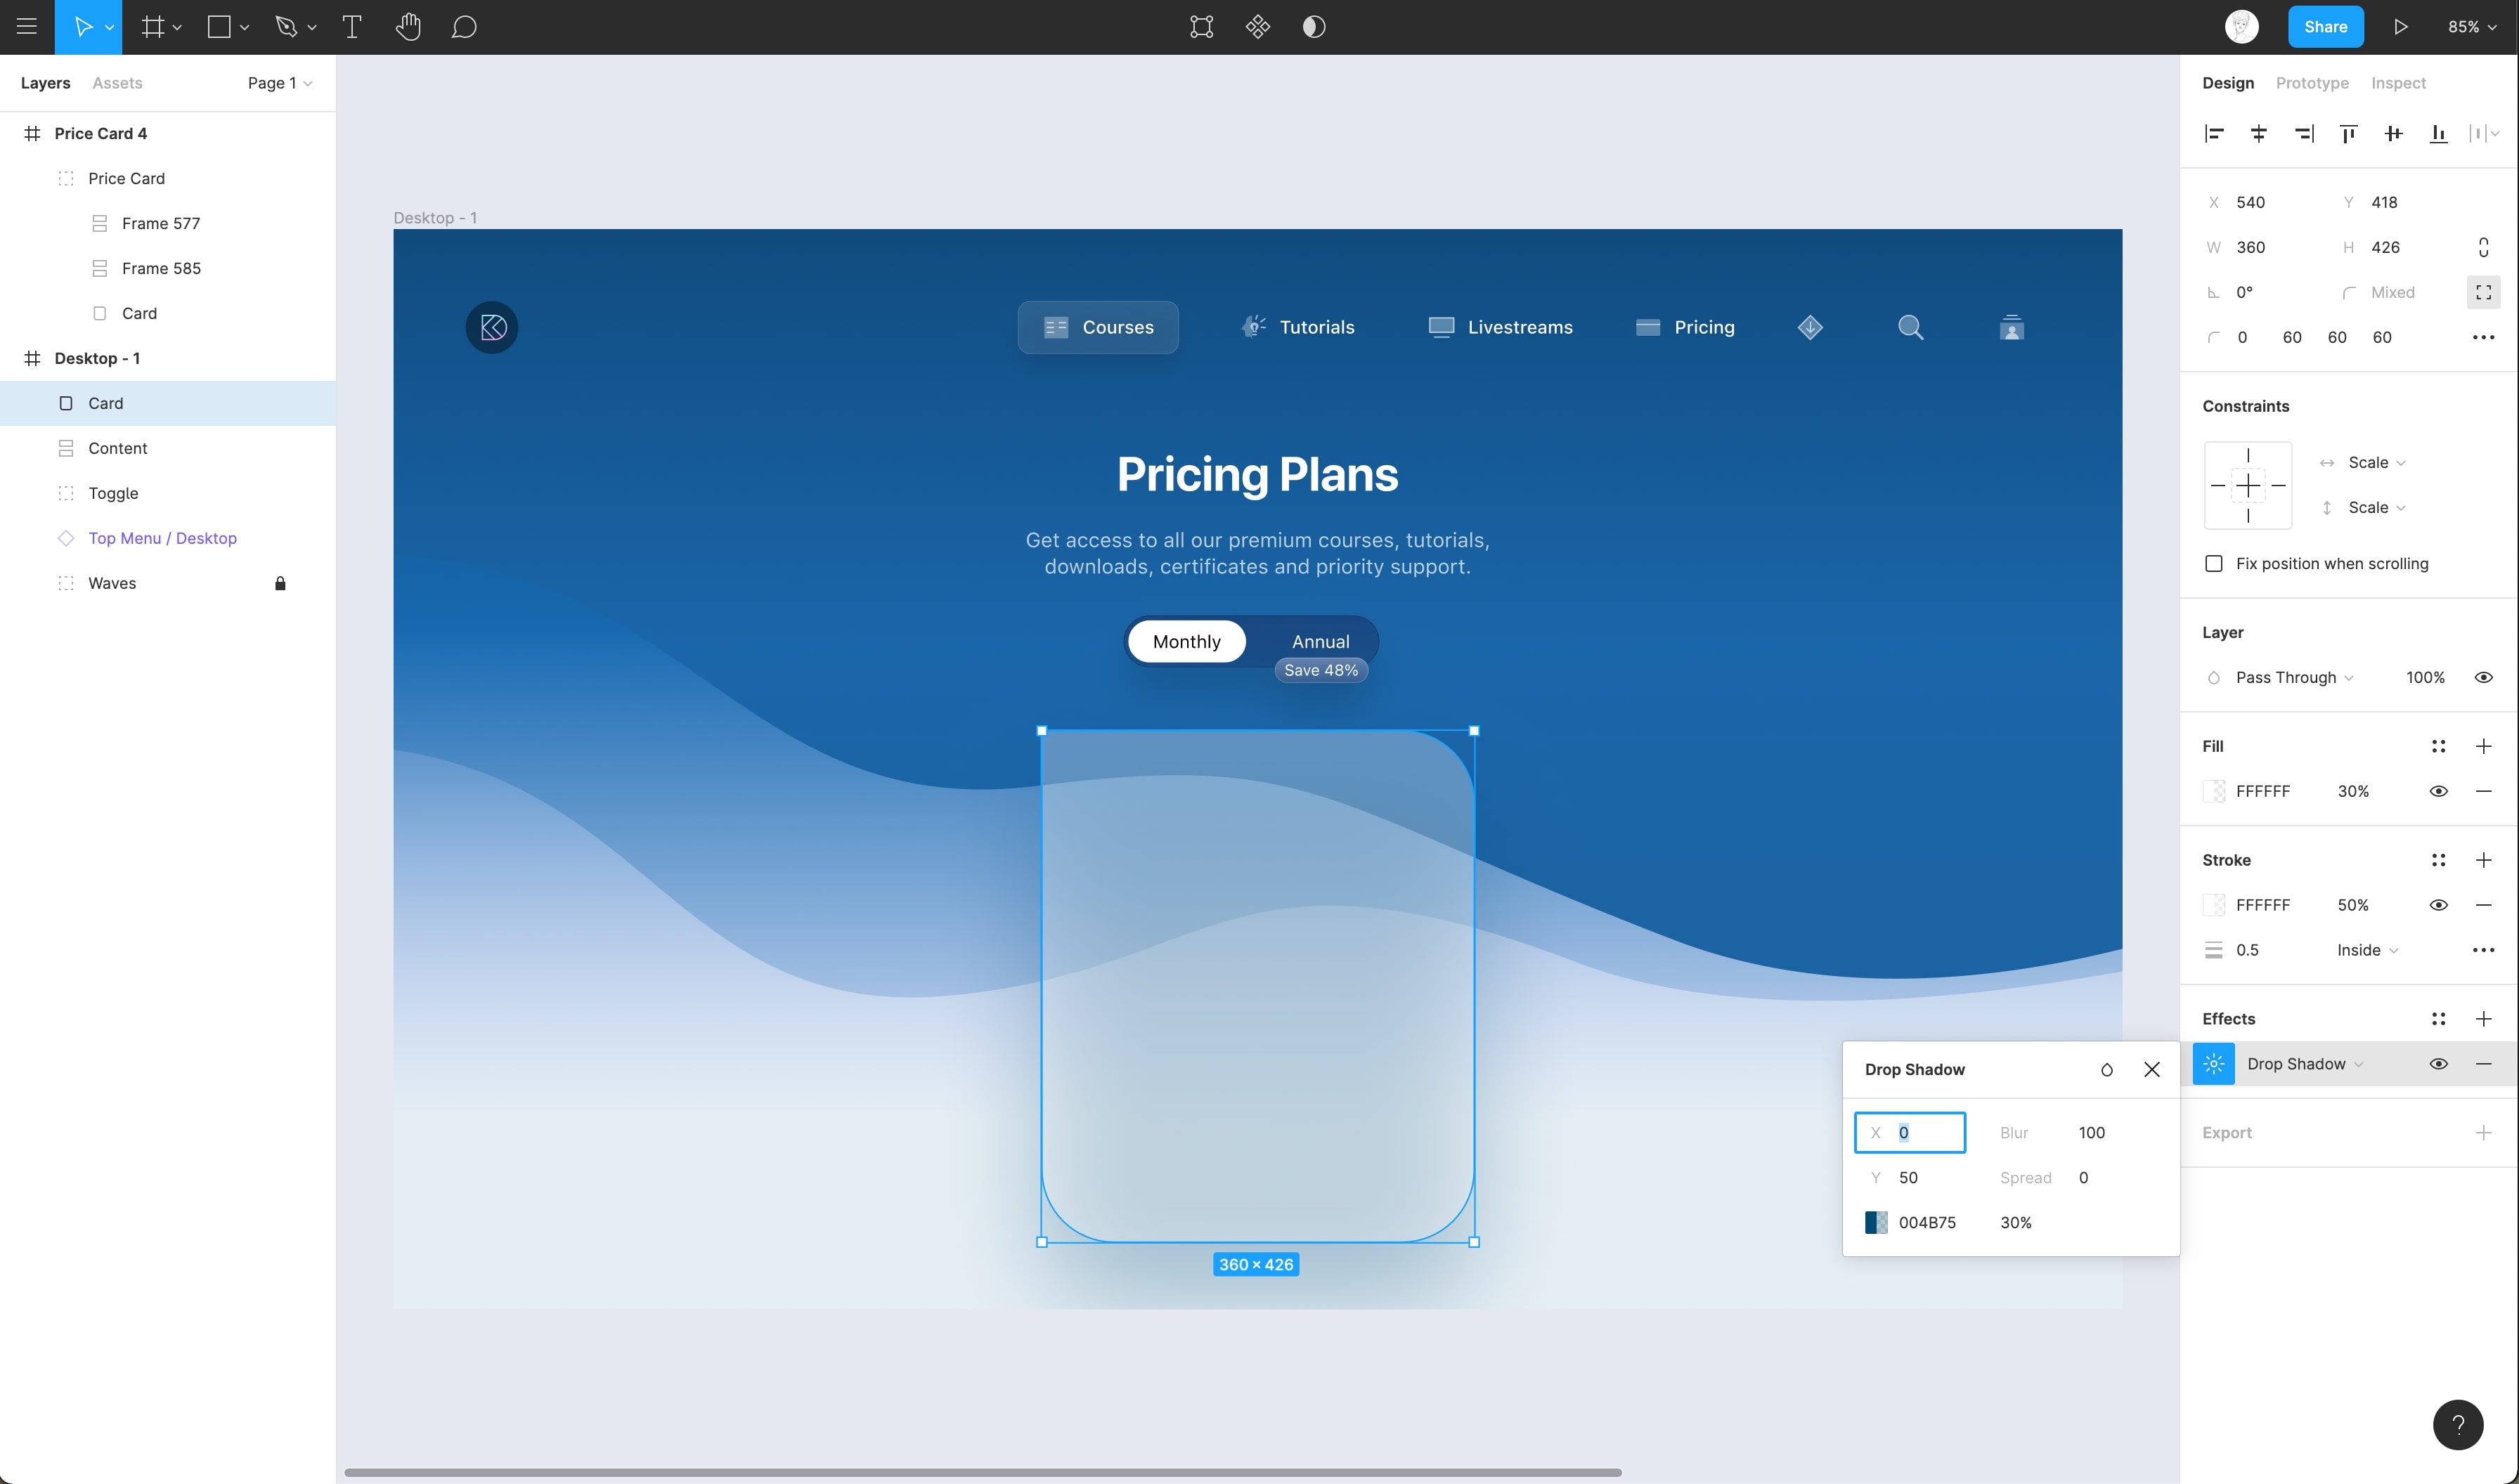The width and height of the screenshot is (2519, 1484).
Task: Enable Fix position when scrolling
Action: click(x=2214, y=564)
